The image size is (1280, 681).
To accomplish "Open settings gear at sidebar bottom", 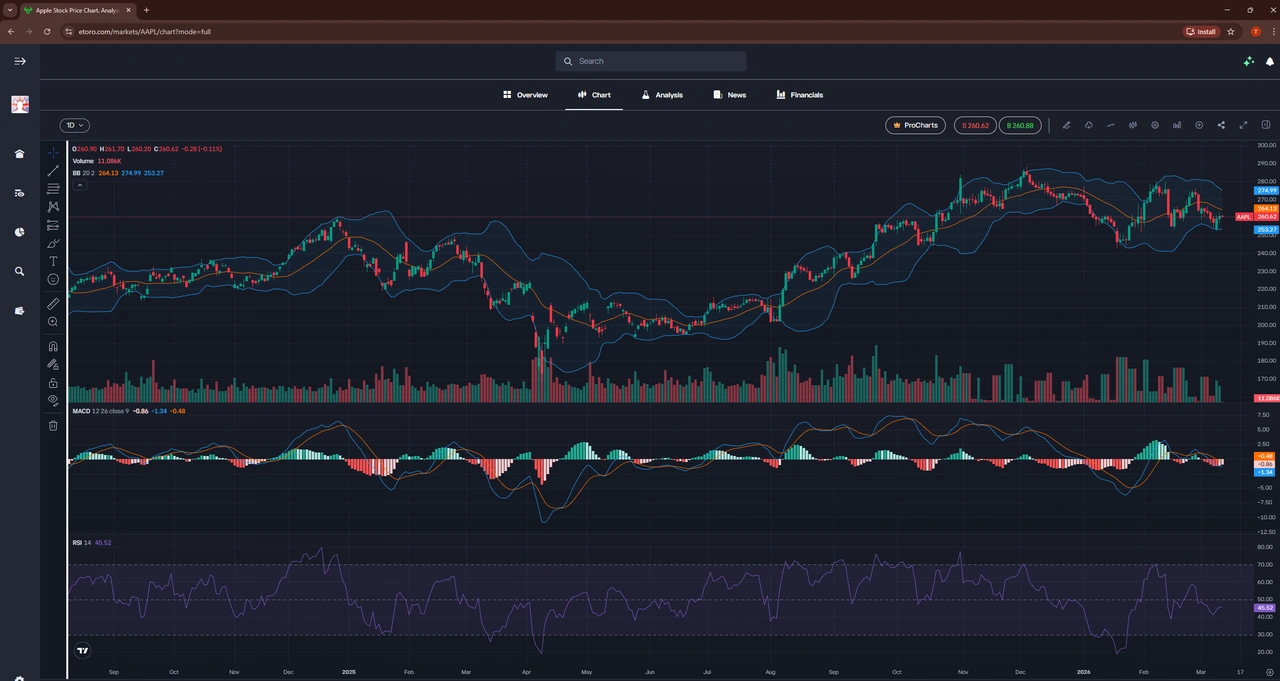I will point(19,679).
